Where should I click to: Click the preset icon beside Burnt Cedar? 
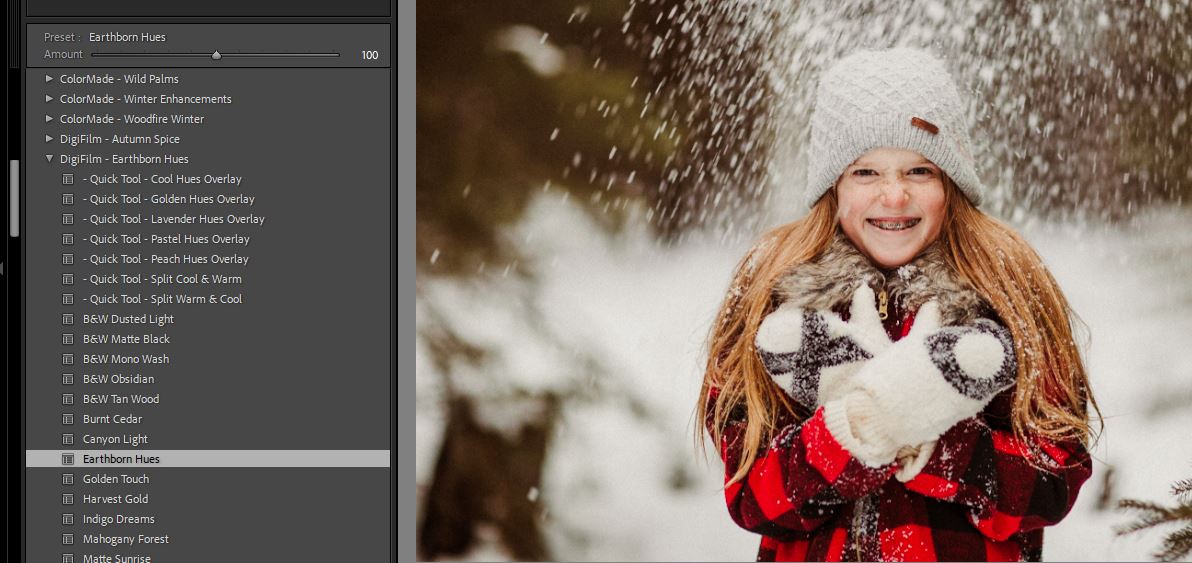(x=68, y=419)
